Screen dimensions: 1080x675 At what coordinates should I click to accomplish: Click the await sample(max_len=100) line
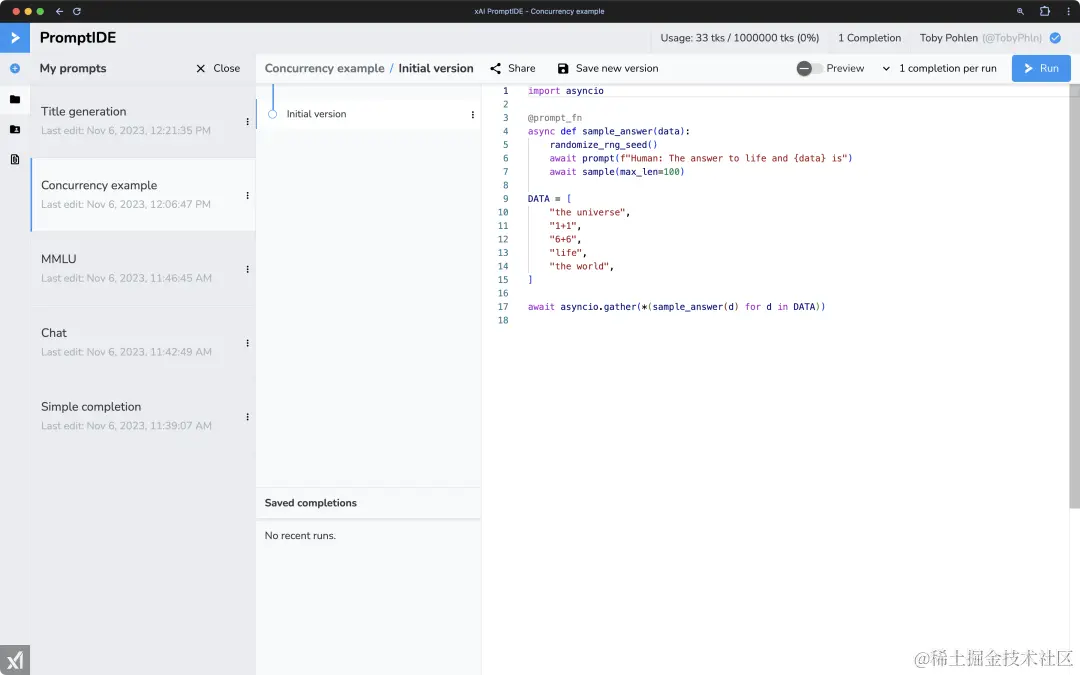click(x=616, y=172)
